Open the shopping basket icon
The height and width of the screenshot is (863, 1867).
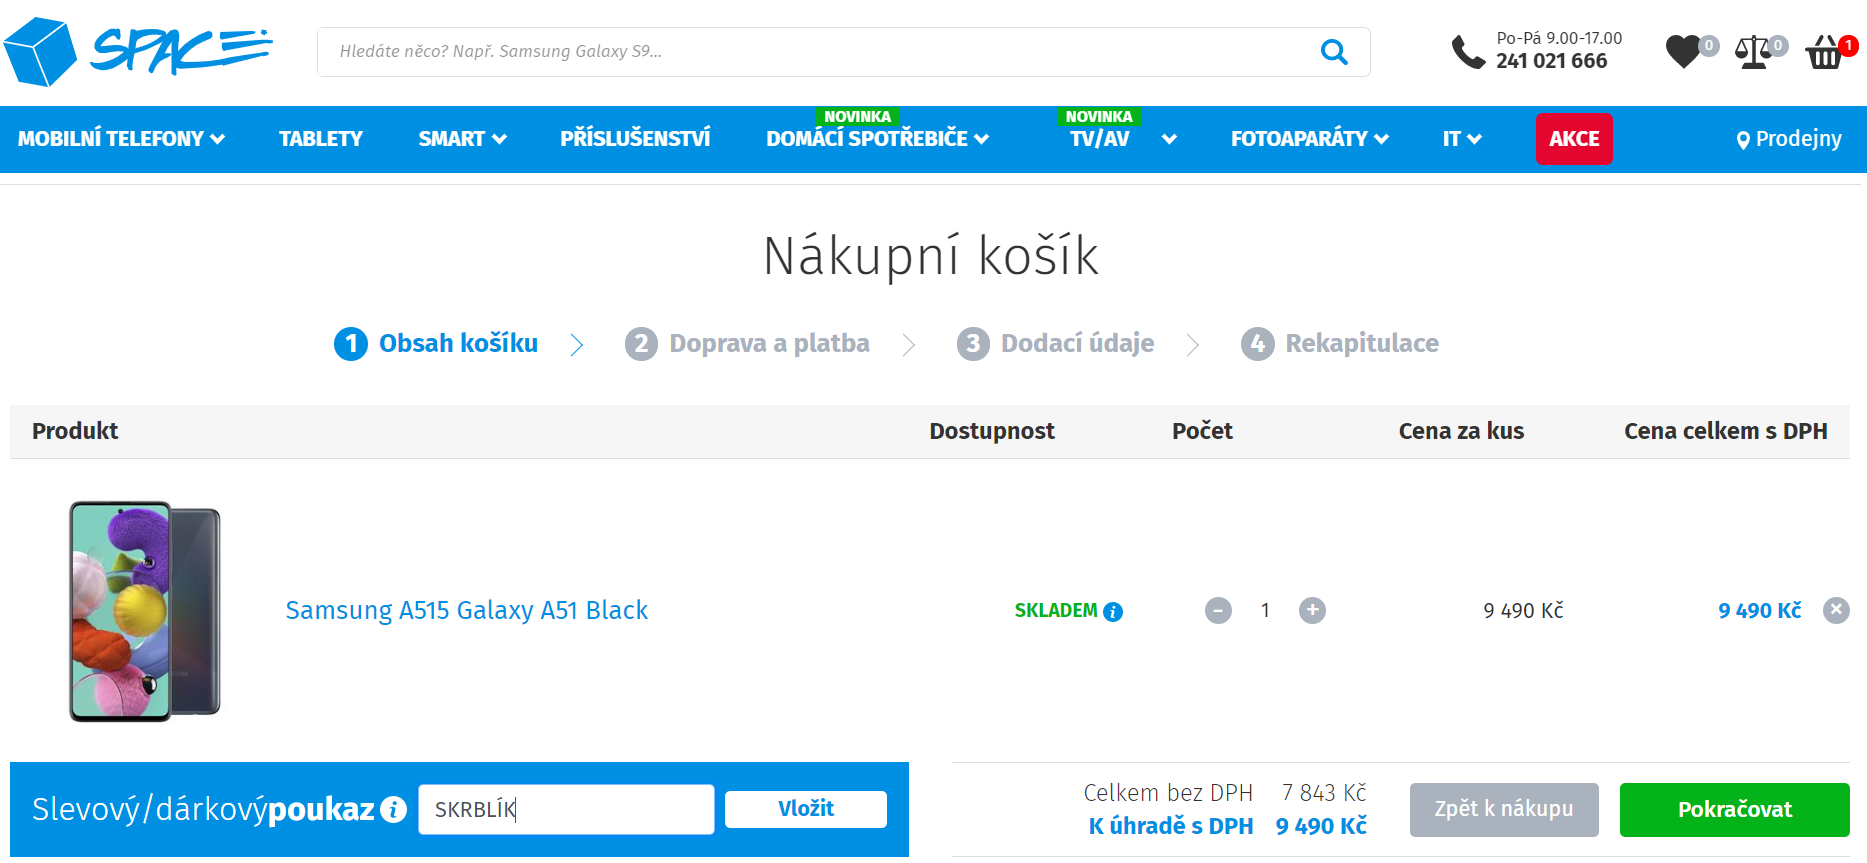(1824, 52)
